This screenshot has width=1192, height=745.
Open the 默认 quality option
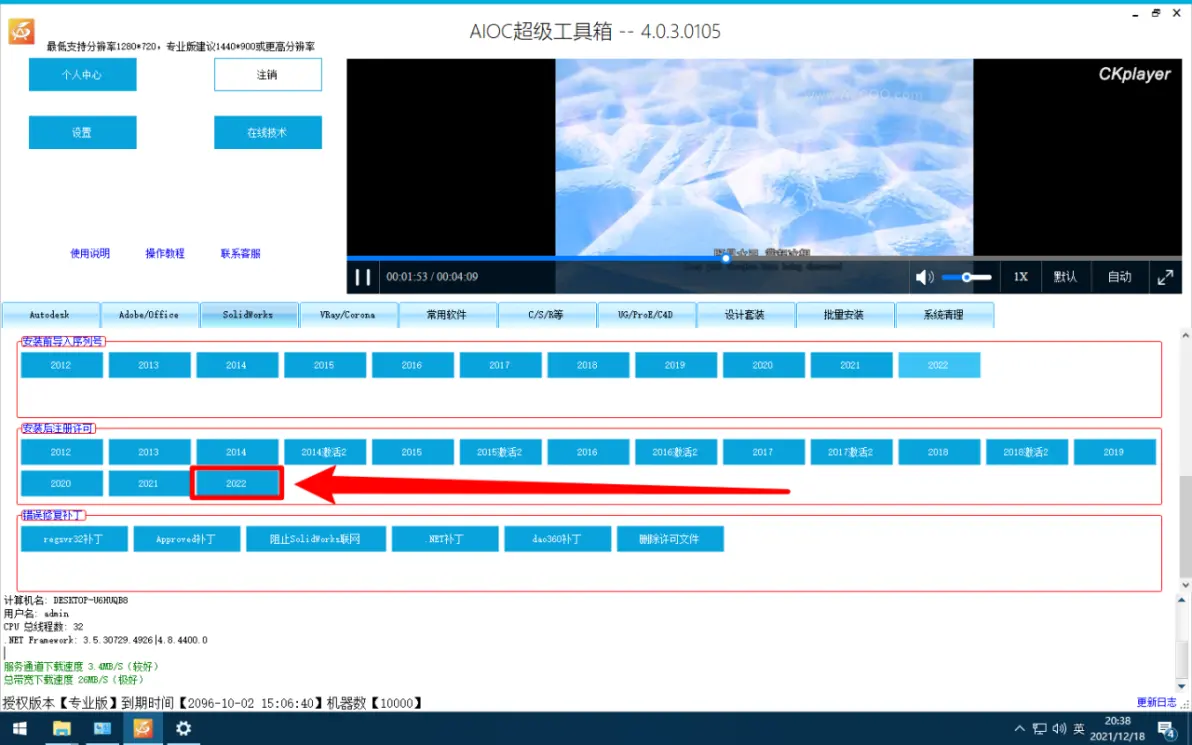point(1064,277)
